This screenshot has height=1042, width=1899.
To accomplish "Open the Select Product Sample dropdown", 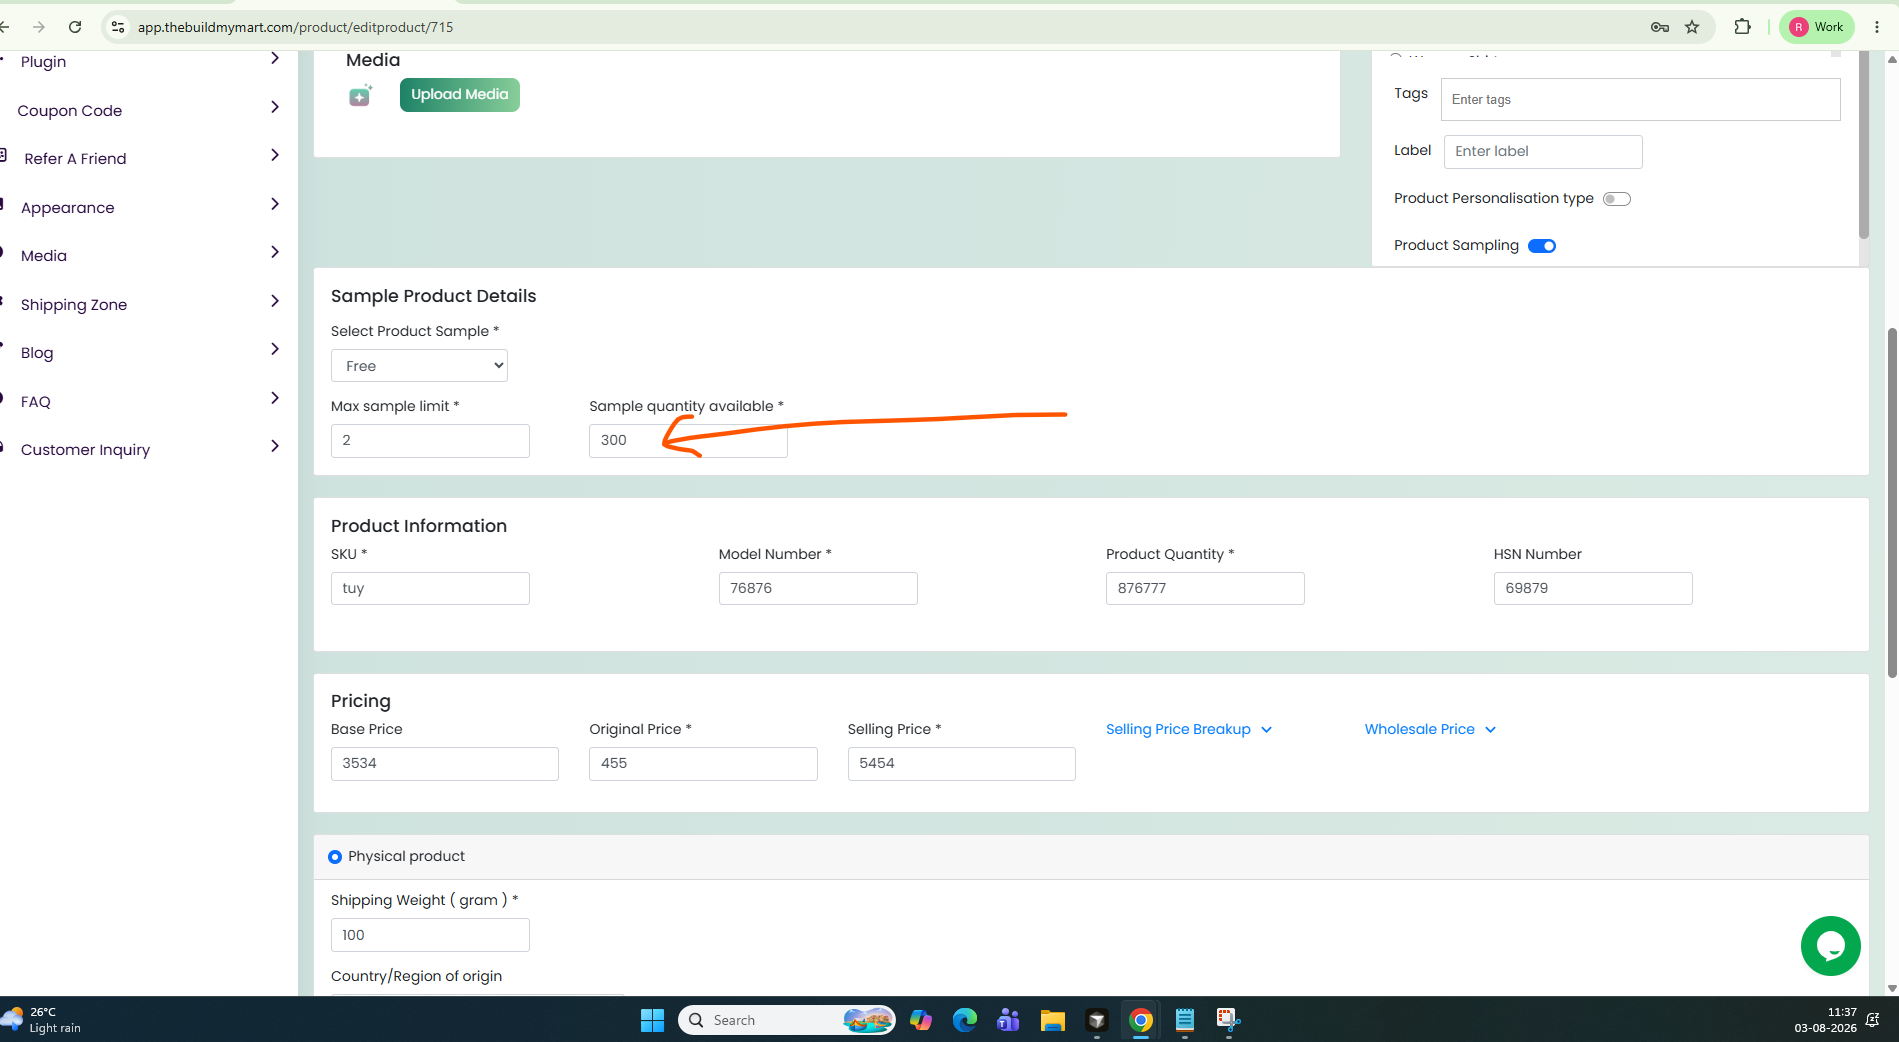I will click(x=419, y=366).
